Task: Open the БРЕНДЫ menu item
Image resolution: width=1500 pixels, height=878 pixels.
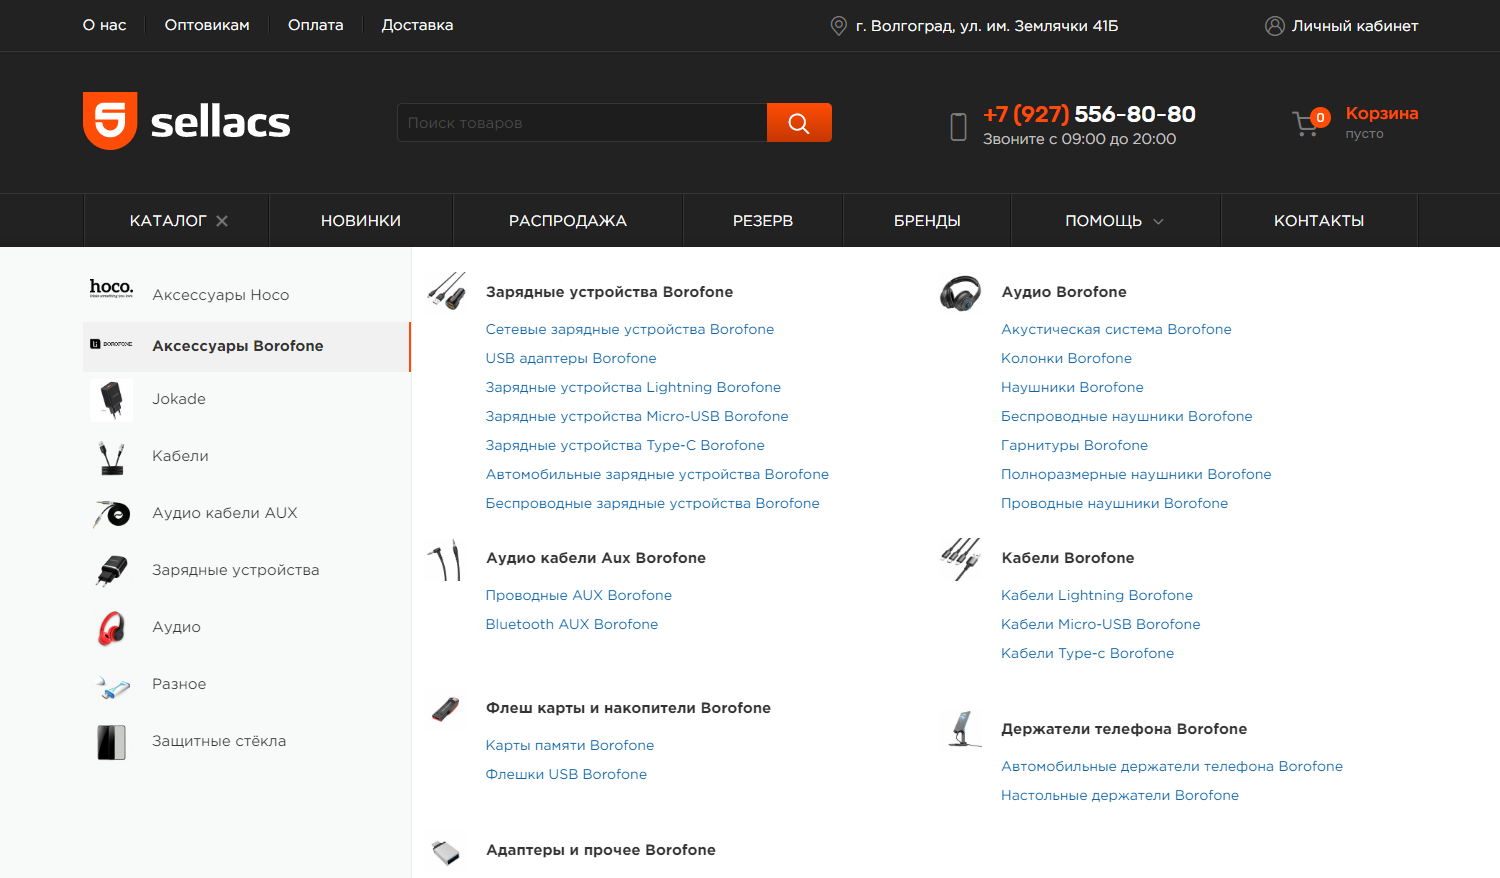Action: pos(927,221)
